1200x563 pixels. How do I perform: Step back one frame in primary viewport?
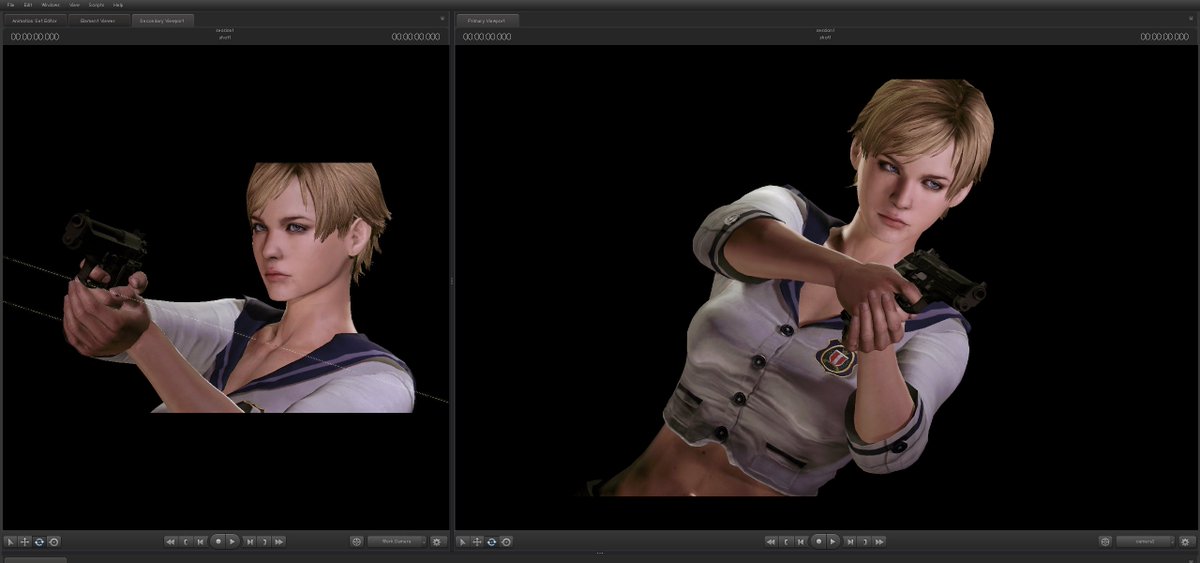tap(801, 541)
